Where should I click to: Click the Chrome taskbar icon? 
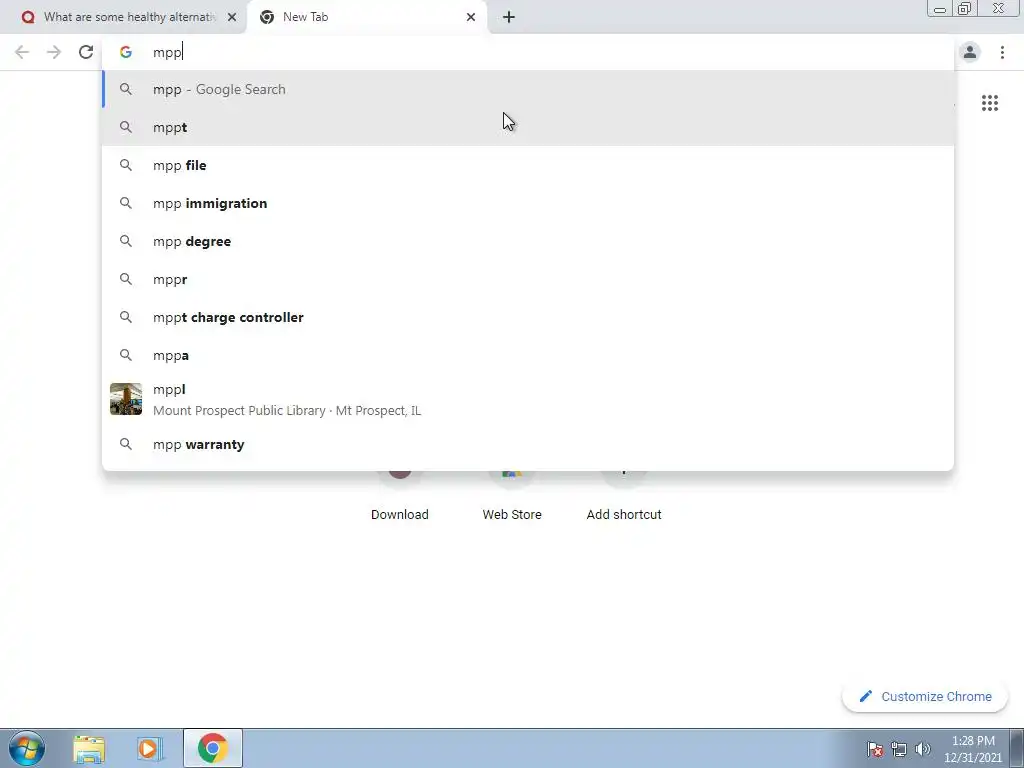point(213,748)
